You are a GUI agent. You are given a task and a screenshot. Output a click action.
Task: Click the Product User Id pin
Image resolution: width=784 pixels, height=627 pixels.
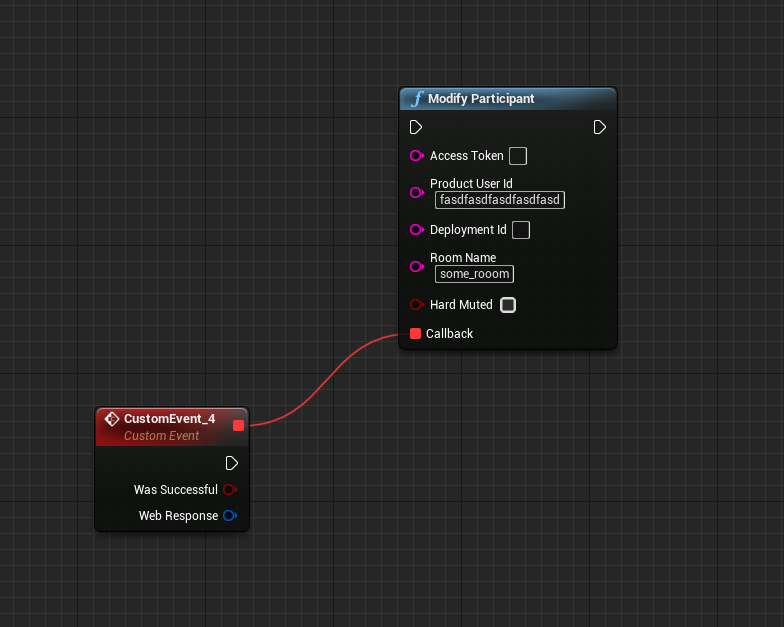point(416,192)
